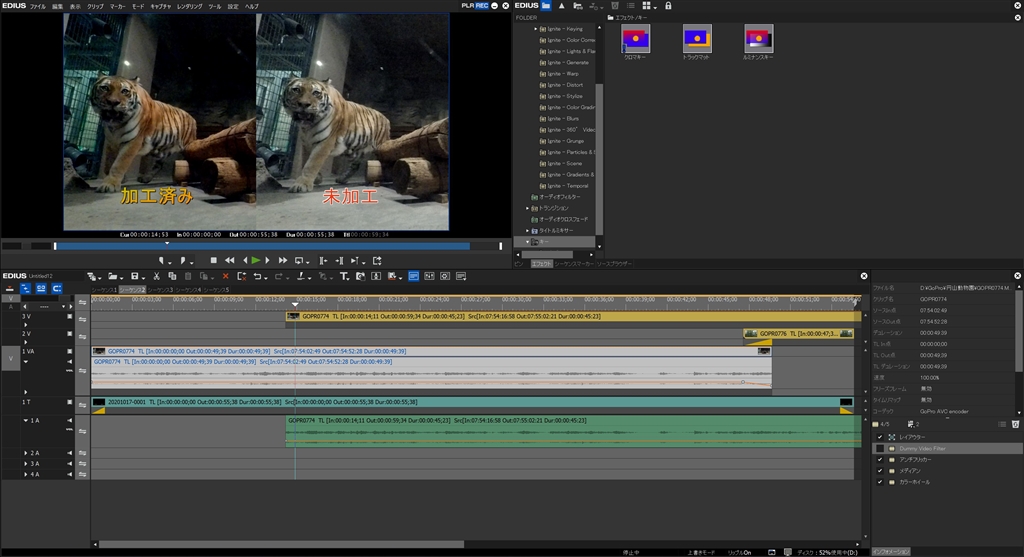Expand the トランジション folder
The height and width of the screenshot is (557, 1024).
pos(528,208)
